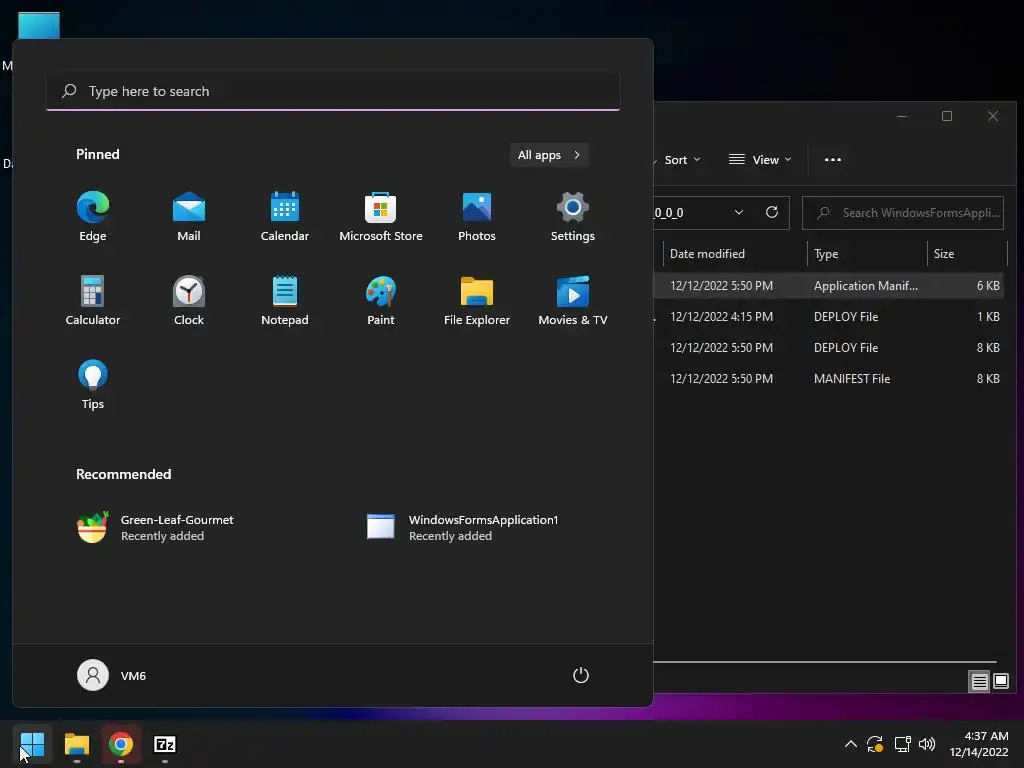Open the clock and date flyout
The height and width of the screenshot is (768, 1024).
[978, 744]
